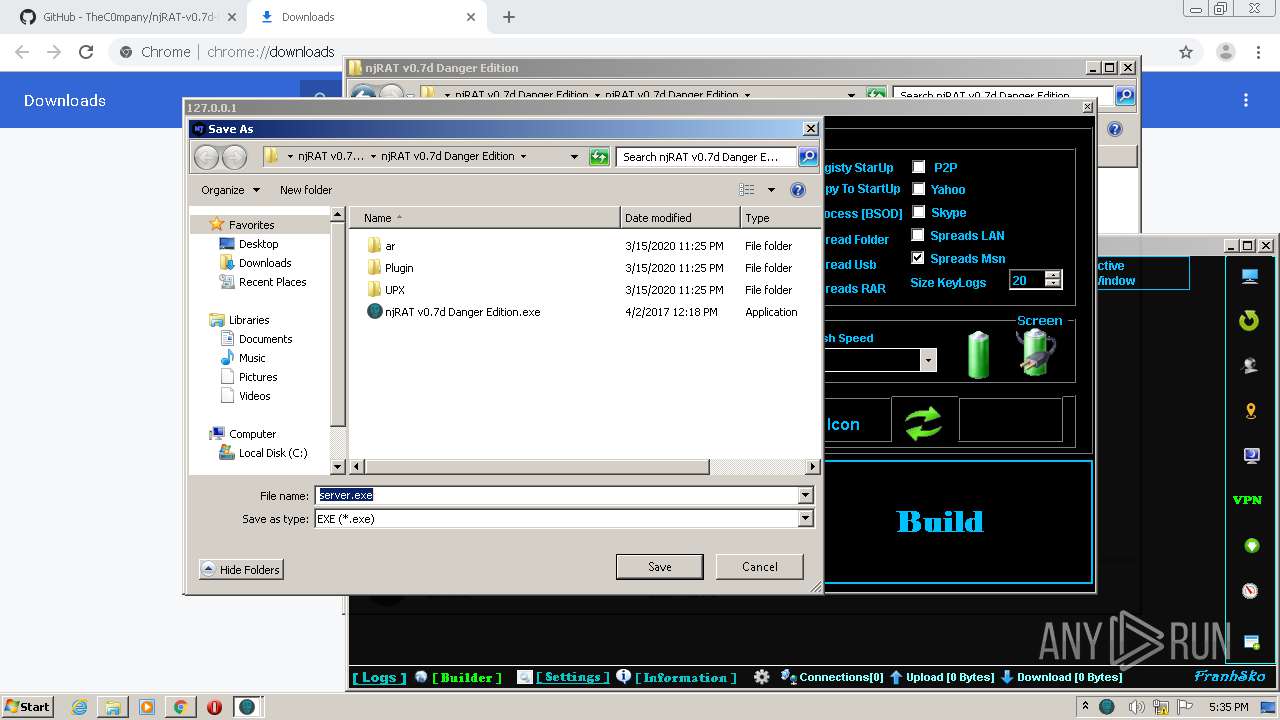Viewport: 1280px width, 720px height.
Task: Click the New folder button
Action: coord(306,190)
